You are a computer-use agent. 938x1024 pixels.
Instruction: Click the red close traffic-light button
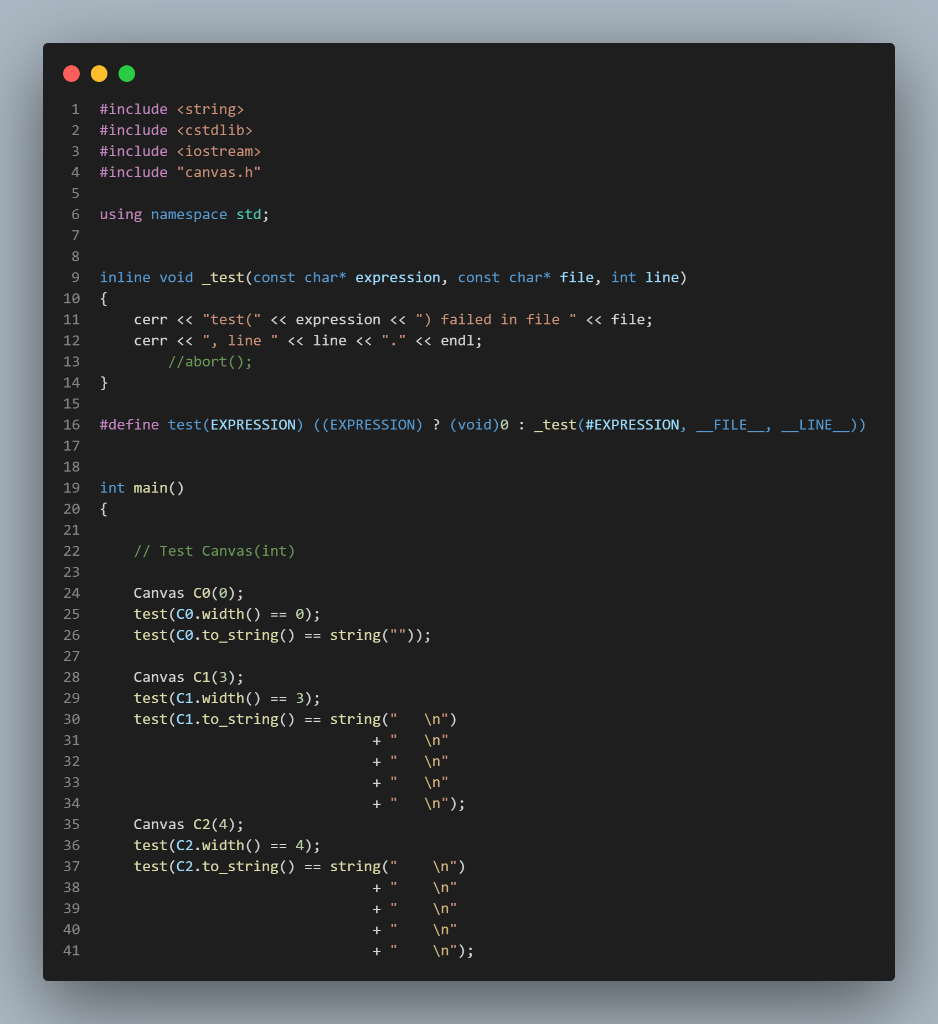(71, 73)
